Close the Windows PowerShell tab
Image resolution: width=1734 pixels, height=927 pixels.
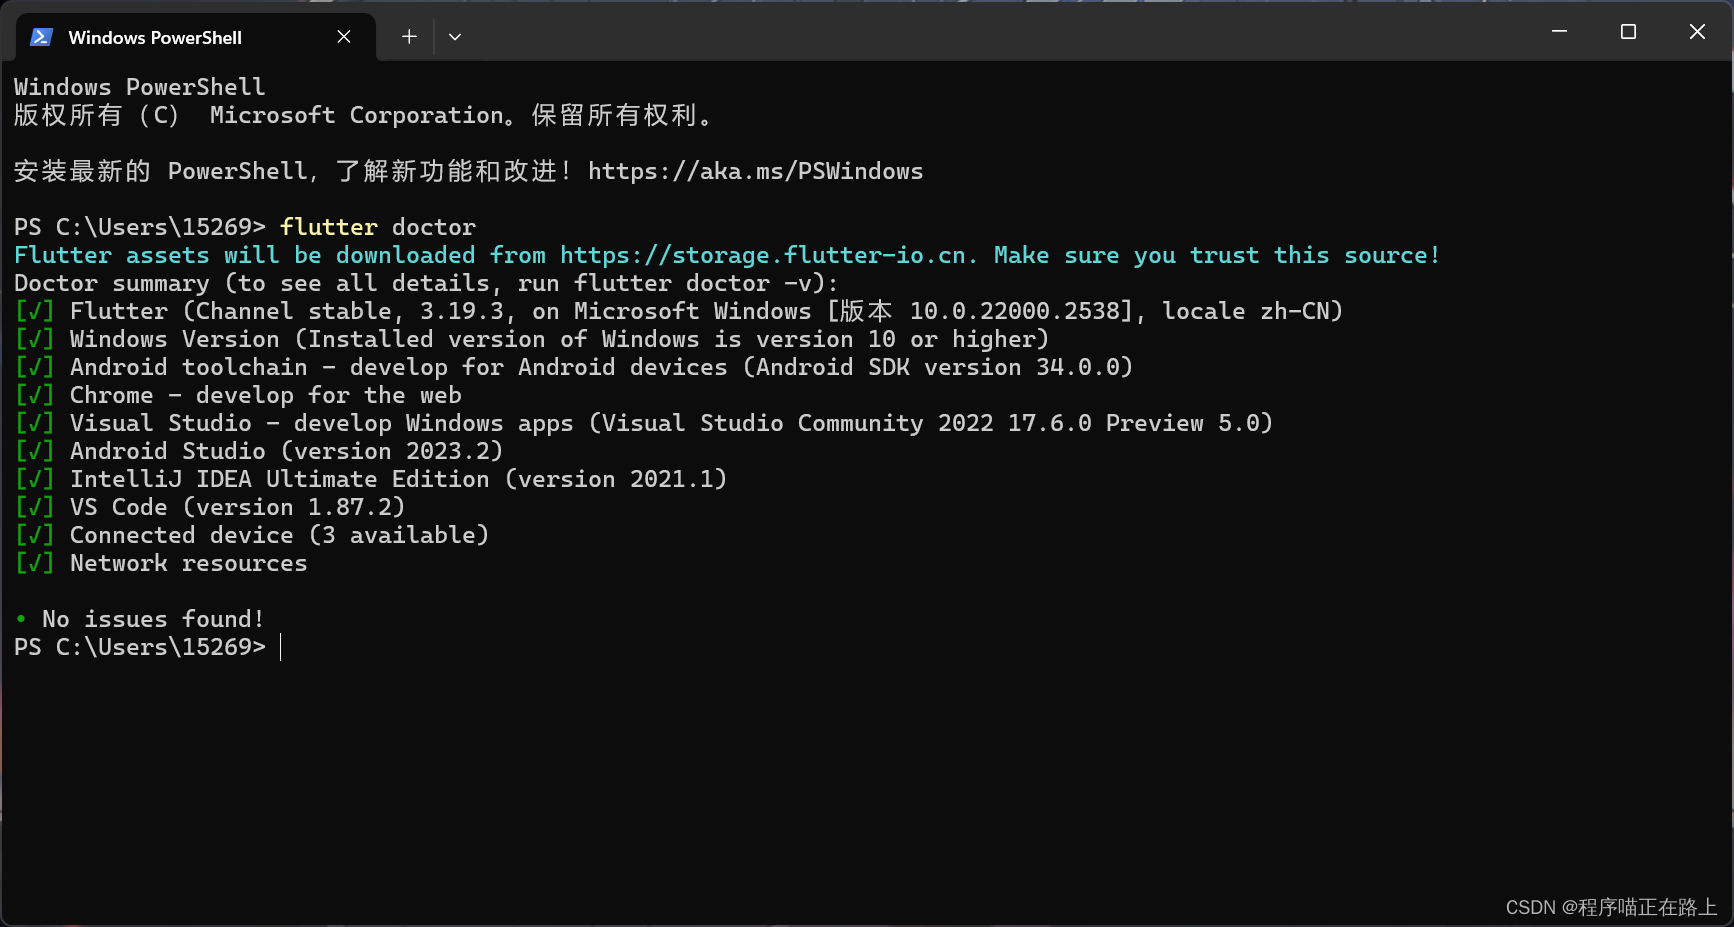coord(344,37)
